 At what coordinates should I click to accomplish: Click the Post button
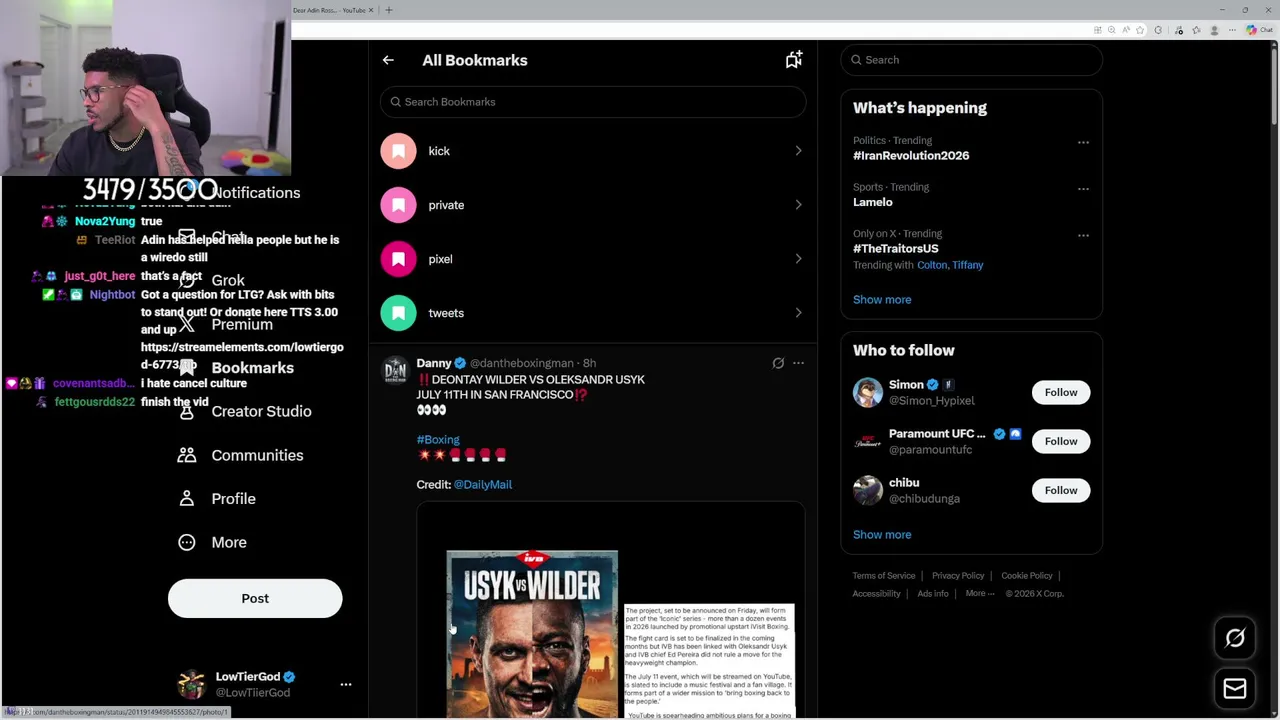pos(255,598)
